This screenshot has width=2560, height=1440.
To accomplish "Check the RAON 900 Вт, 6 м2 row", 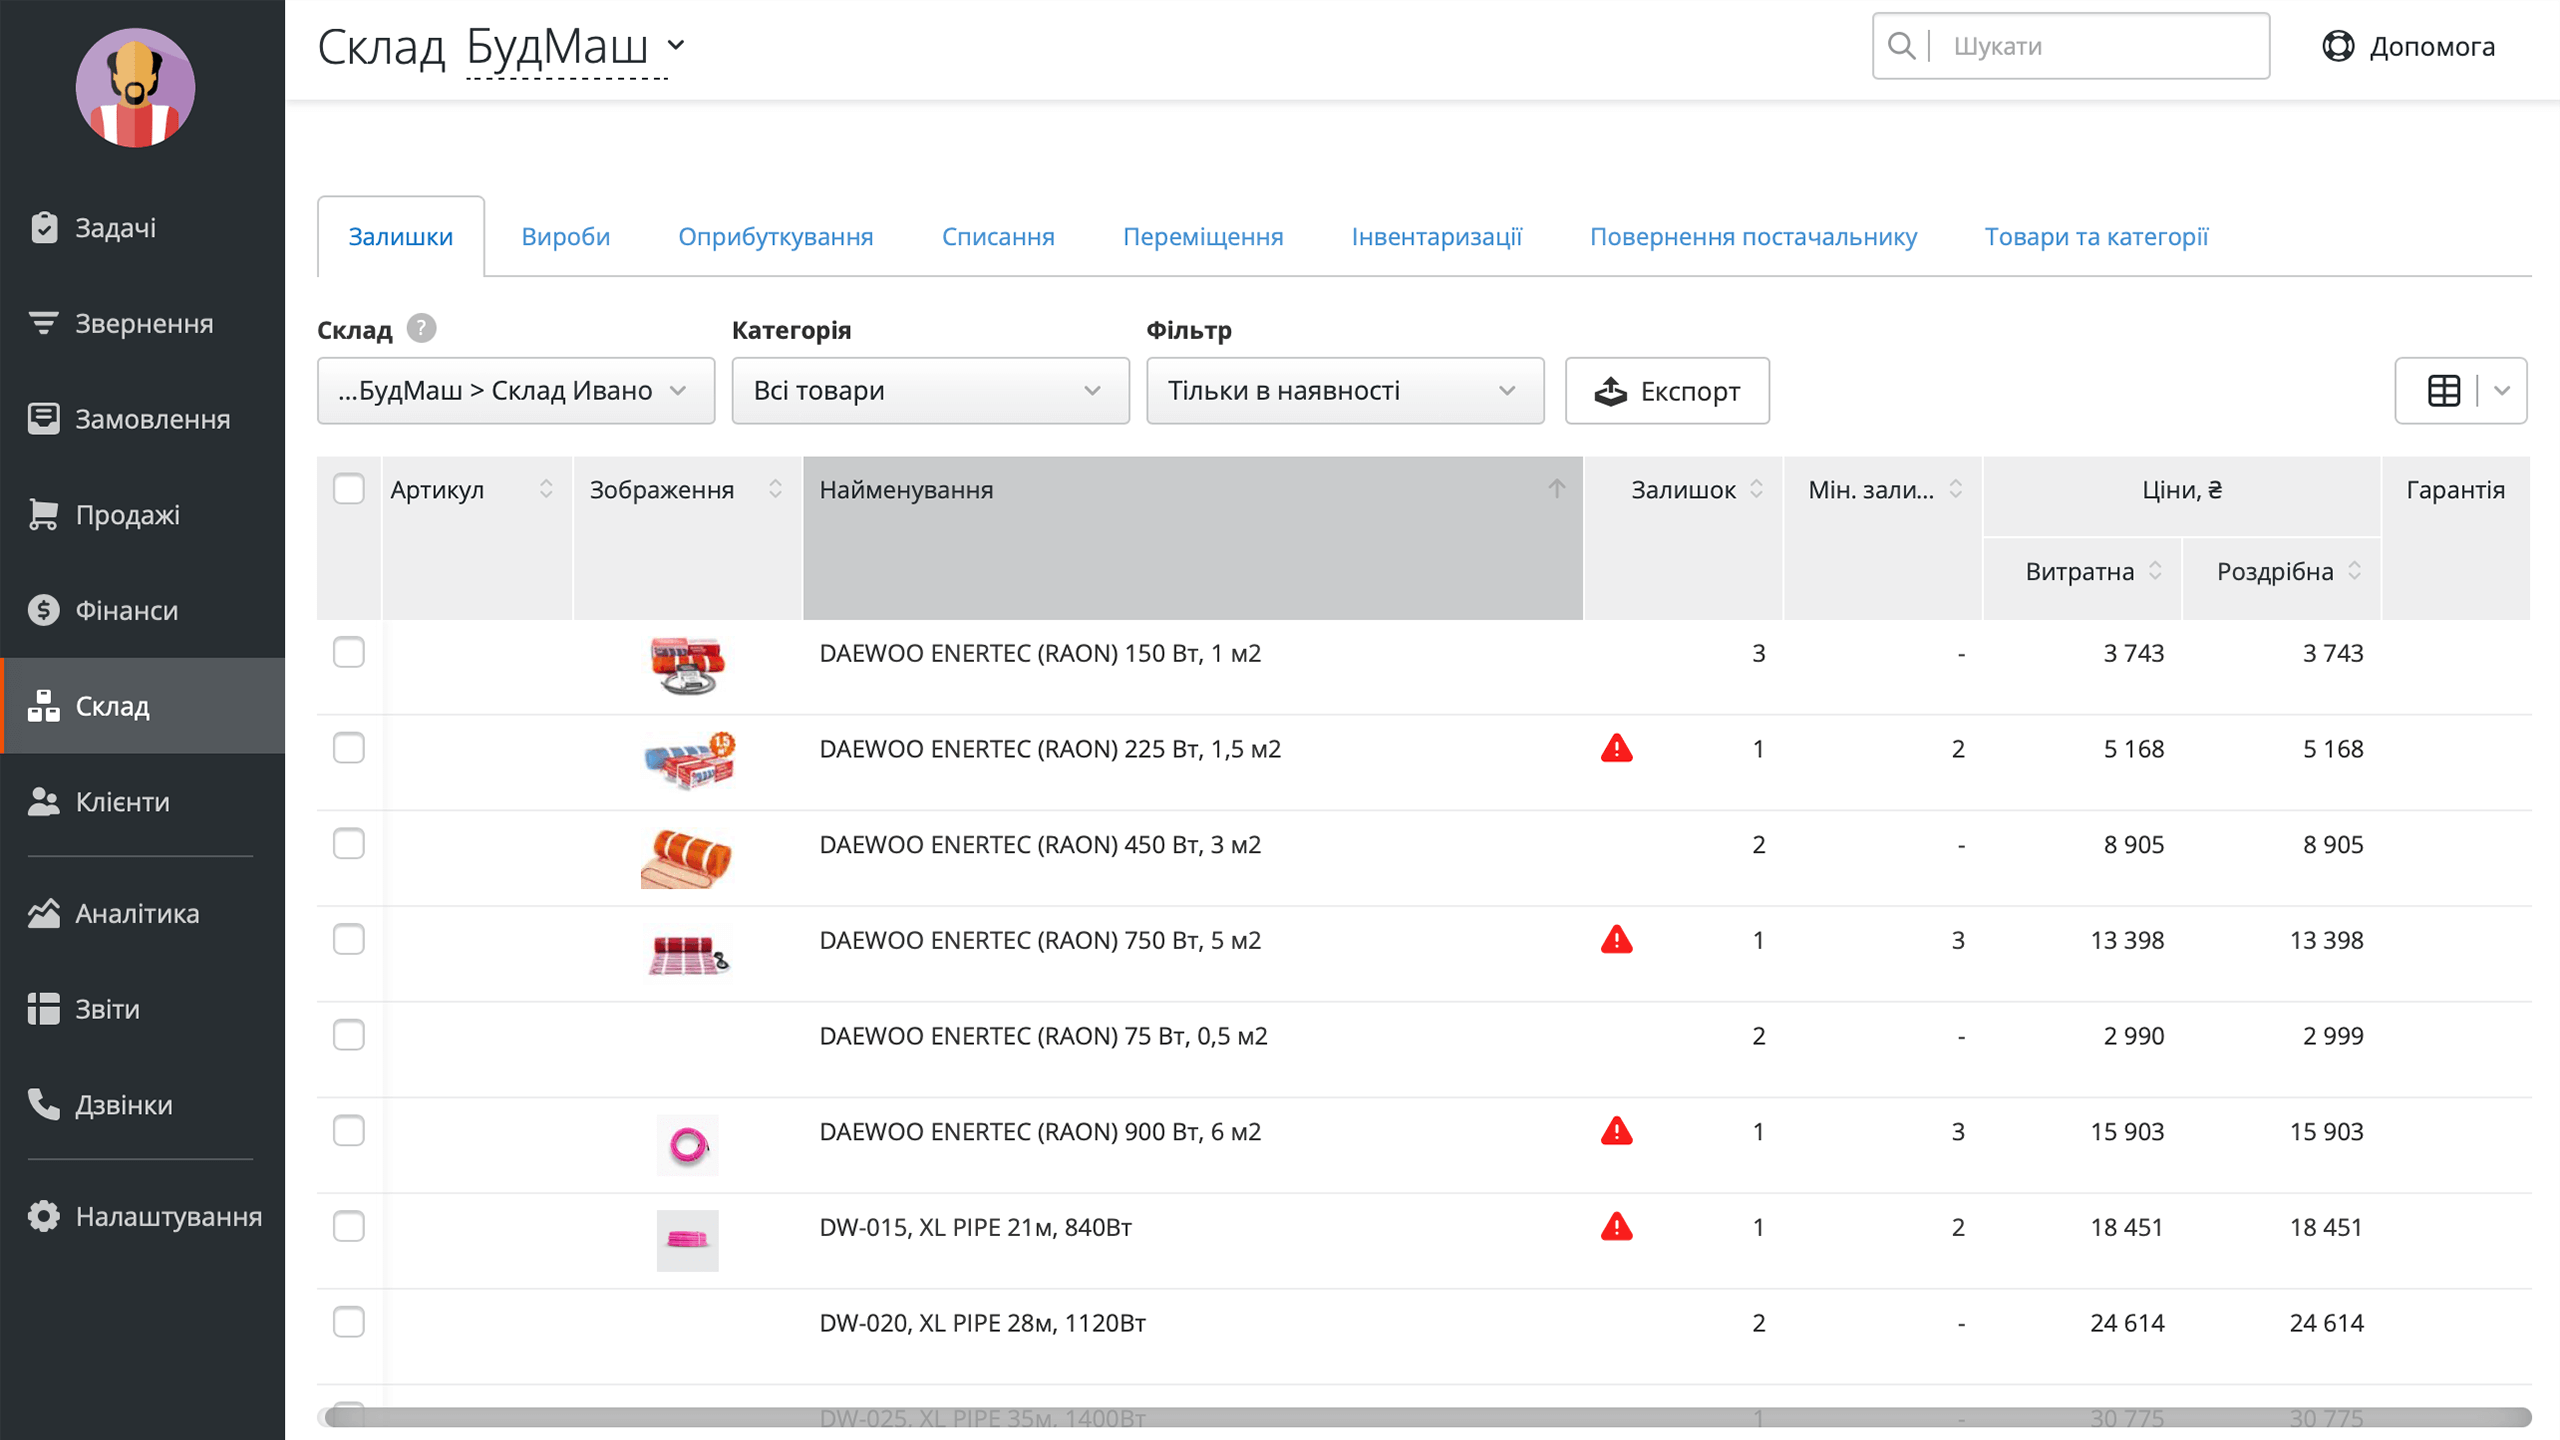I will 348,1131.
